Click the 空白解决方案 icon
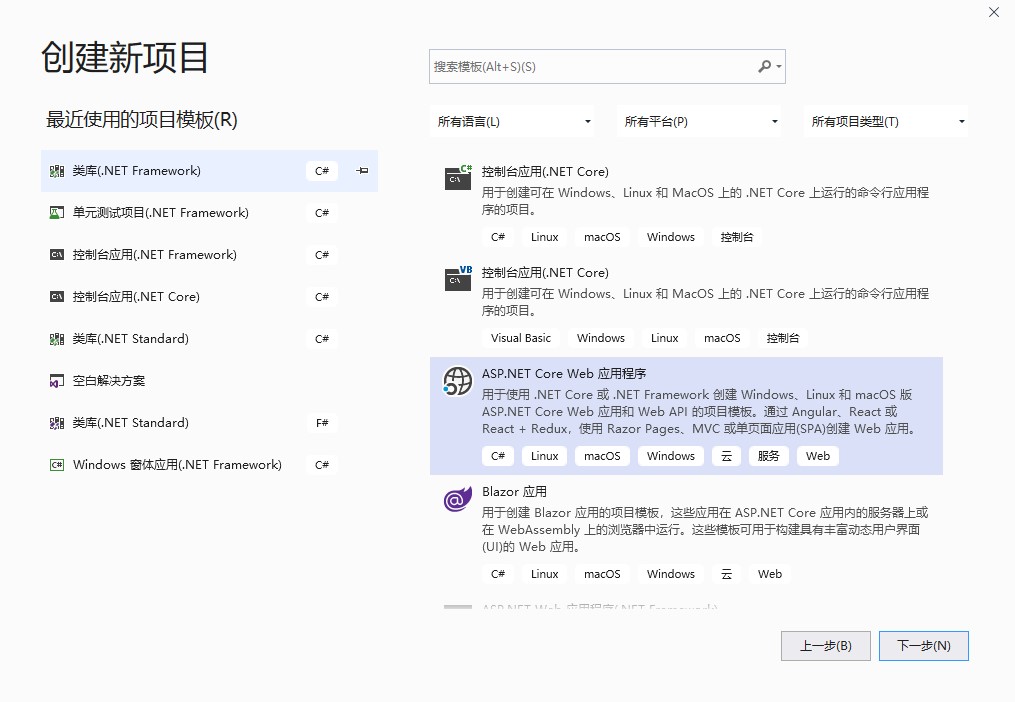 coord(57,381)
